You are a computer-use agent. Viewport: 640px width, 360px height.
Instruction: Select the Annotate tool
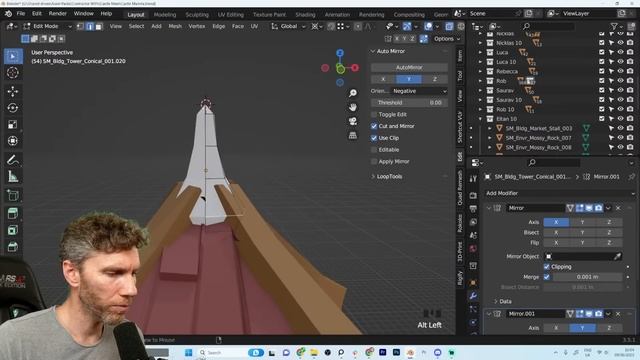click(13, 160)
